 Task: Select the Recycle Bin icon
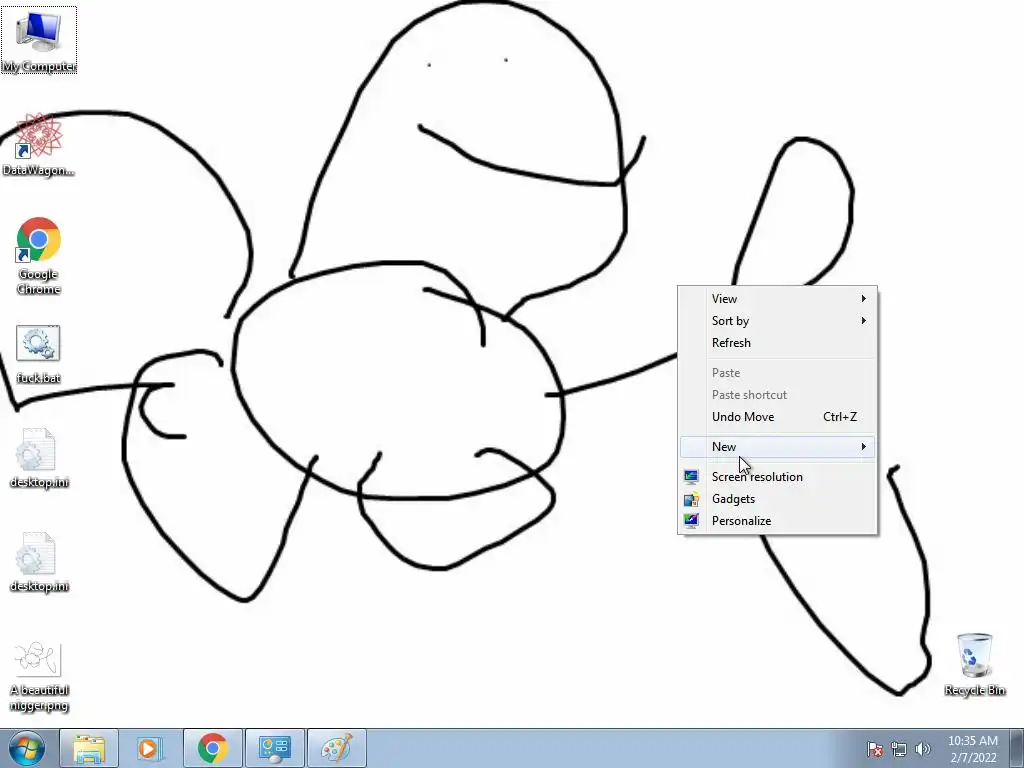pyautogui.click(x=974, y=665)
